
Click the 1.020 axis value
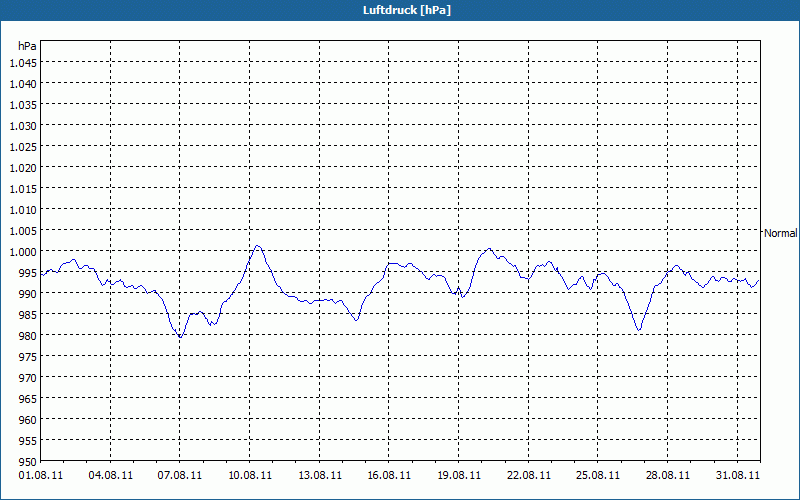click(23, 168)
